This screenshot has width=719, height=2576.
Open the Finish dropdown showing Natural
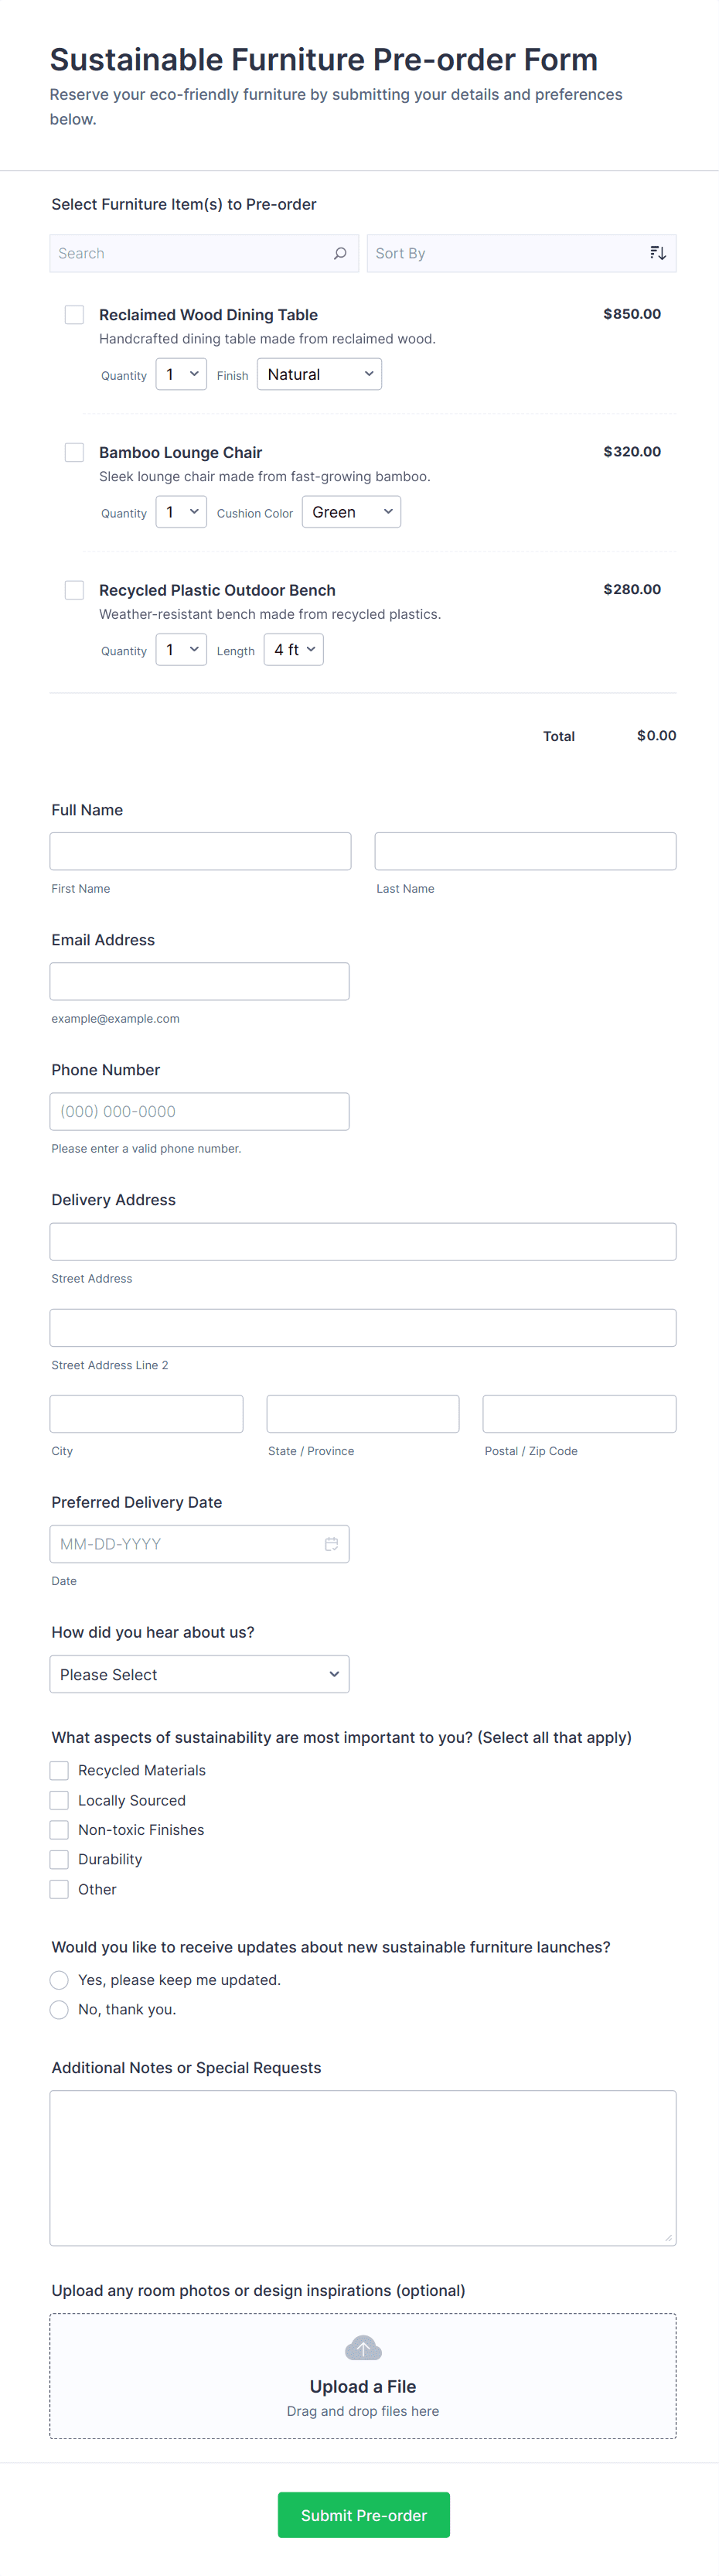[x=319, y=375]
